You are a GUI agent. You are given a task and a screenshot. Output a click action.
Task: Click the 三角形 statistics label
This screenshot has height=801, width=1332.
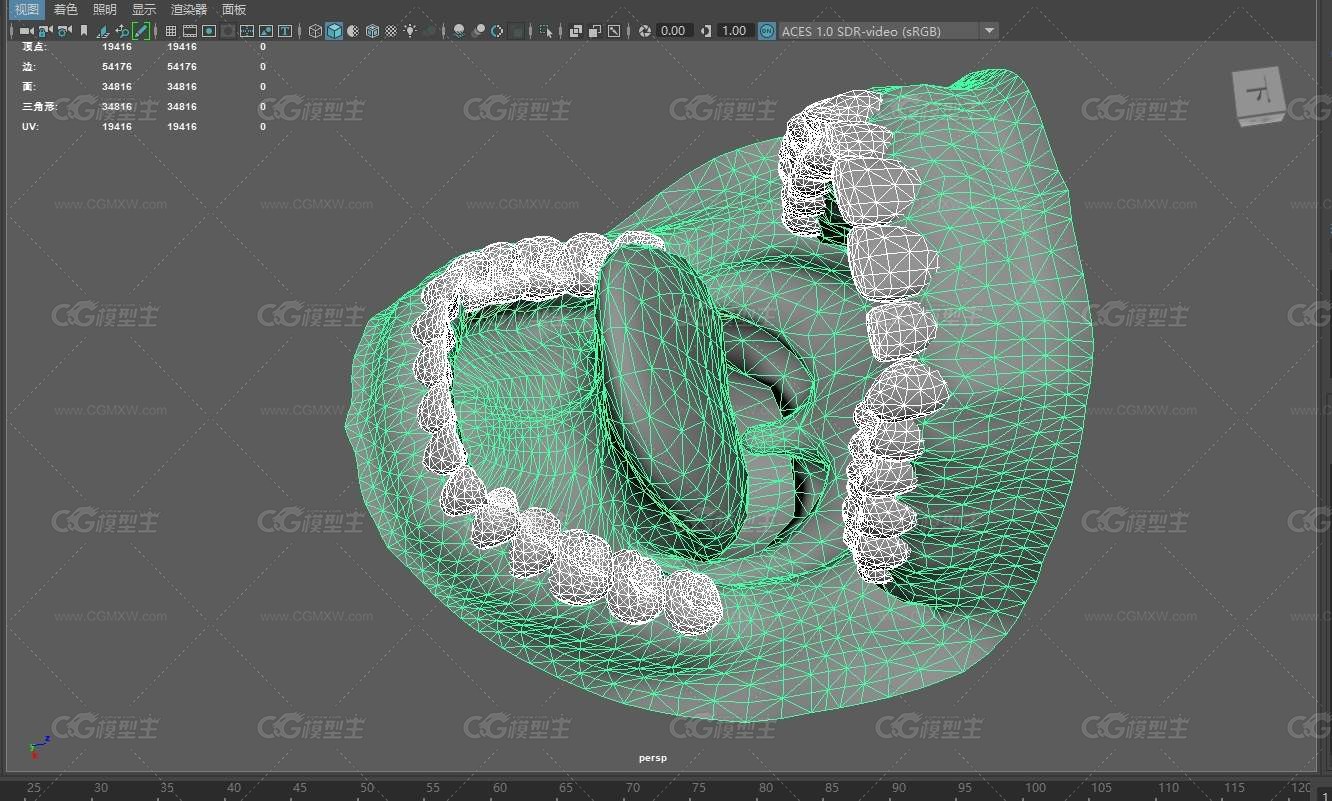pos(39,107)
